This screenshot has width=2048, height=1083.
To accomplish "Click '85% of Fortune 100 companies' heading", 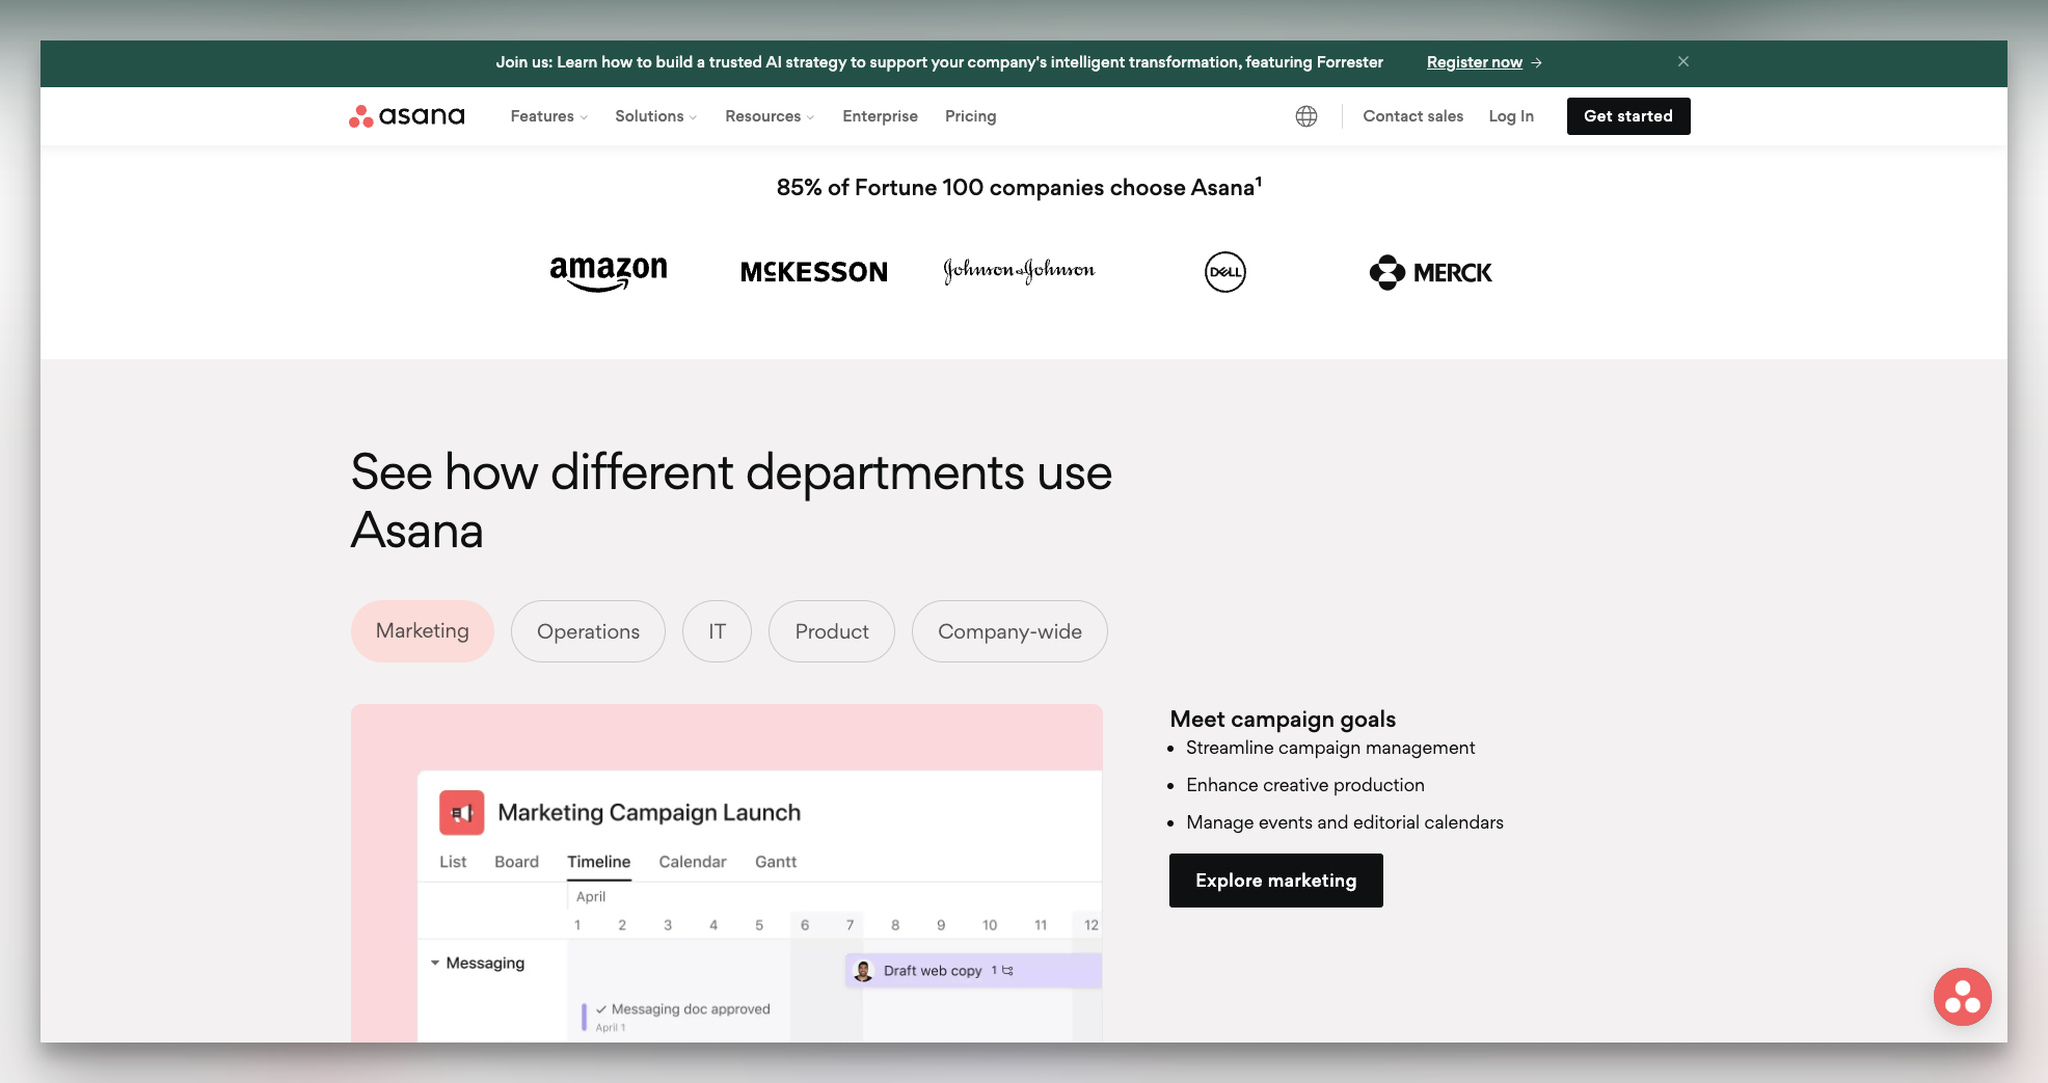I will tap(1019, 187).
